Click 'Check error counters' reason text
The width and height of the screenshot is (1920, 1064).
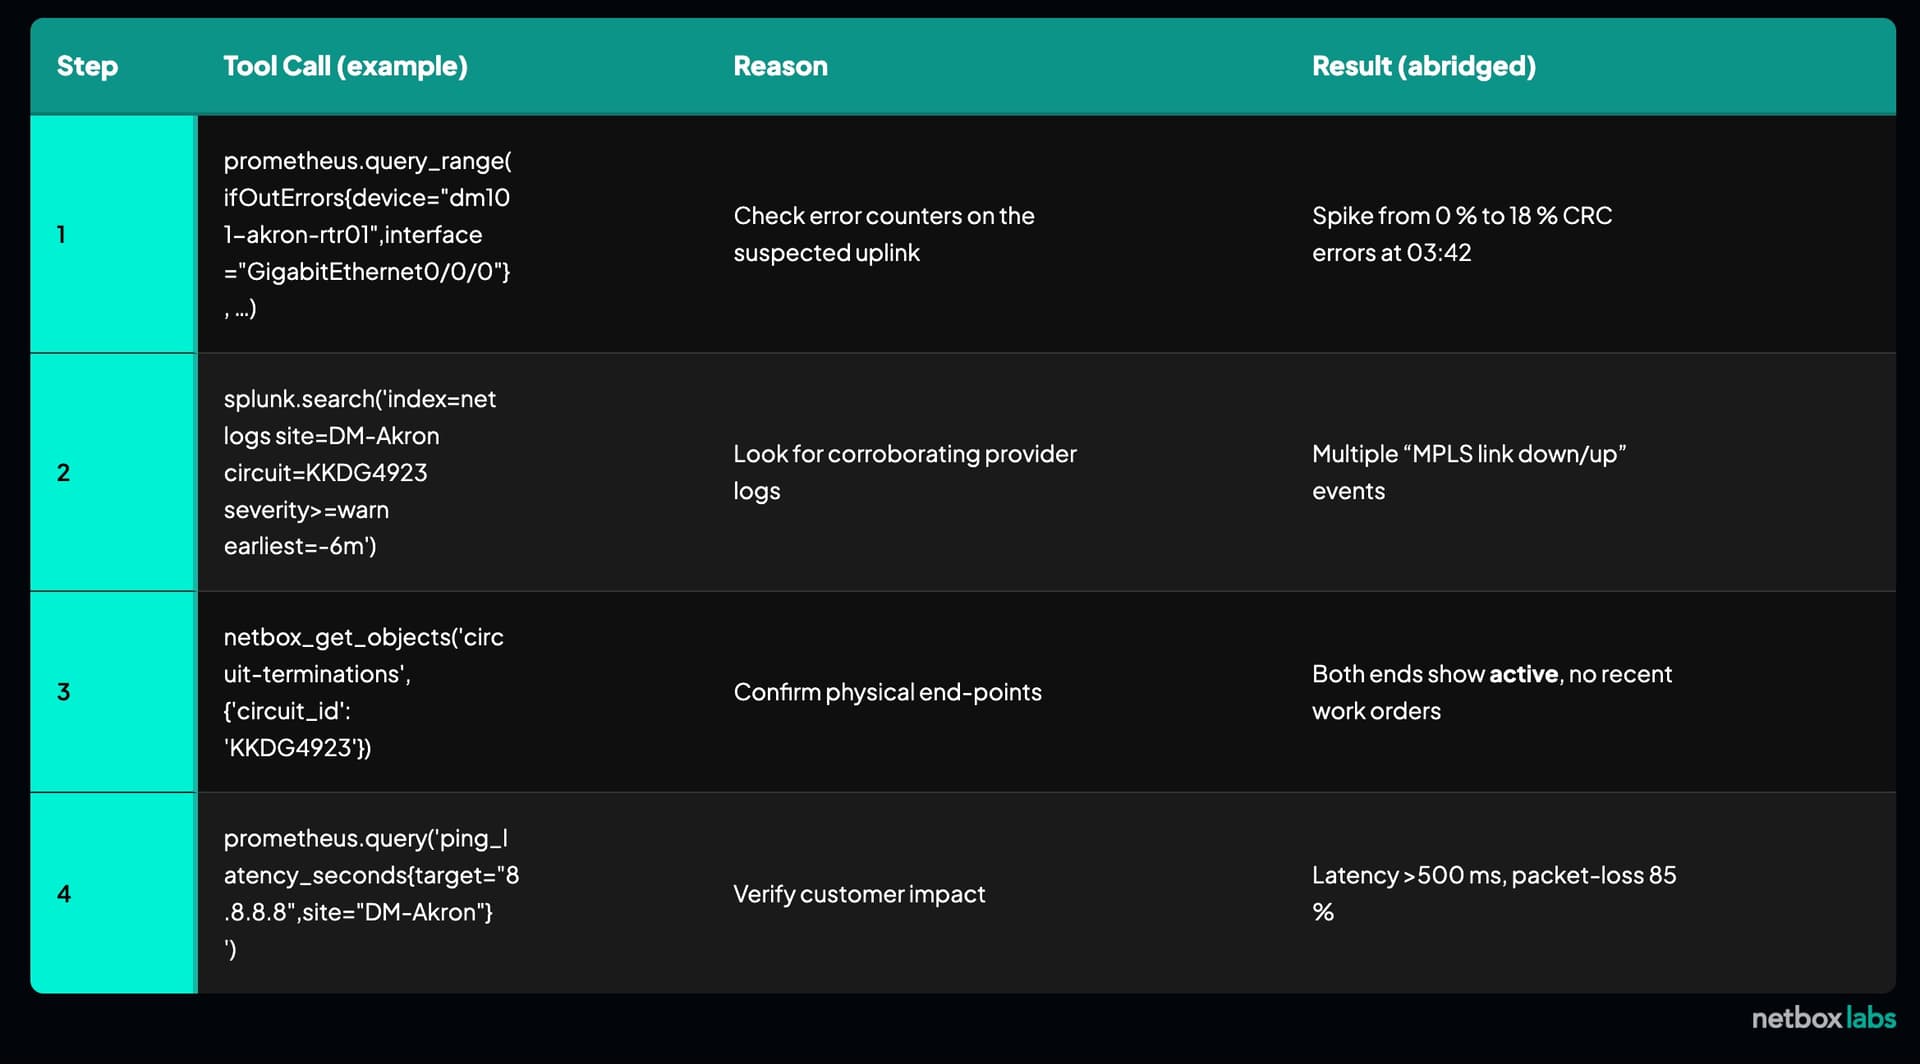click(x=883, y=234)
